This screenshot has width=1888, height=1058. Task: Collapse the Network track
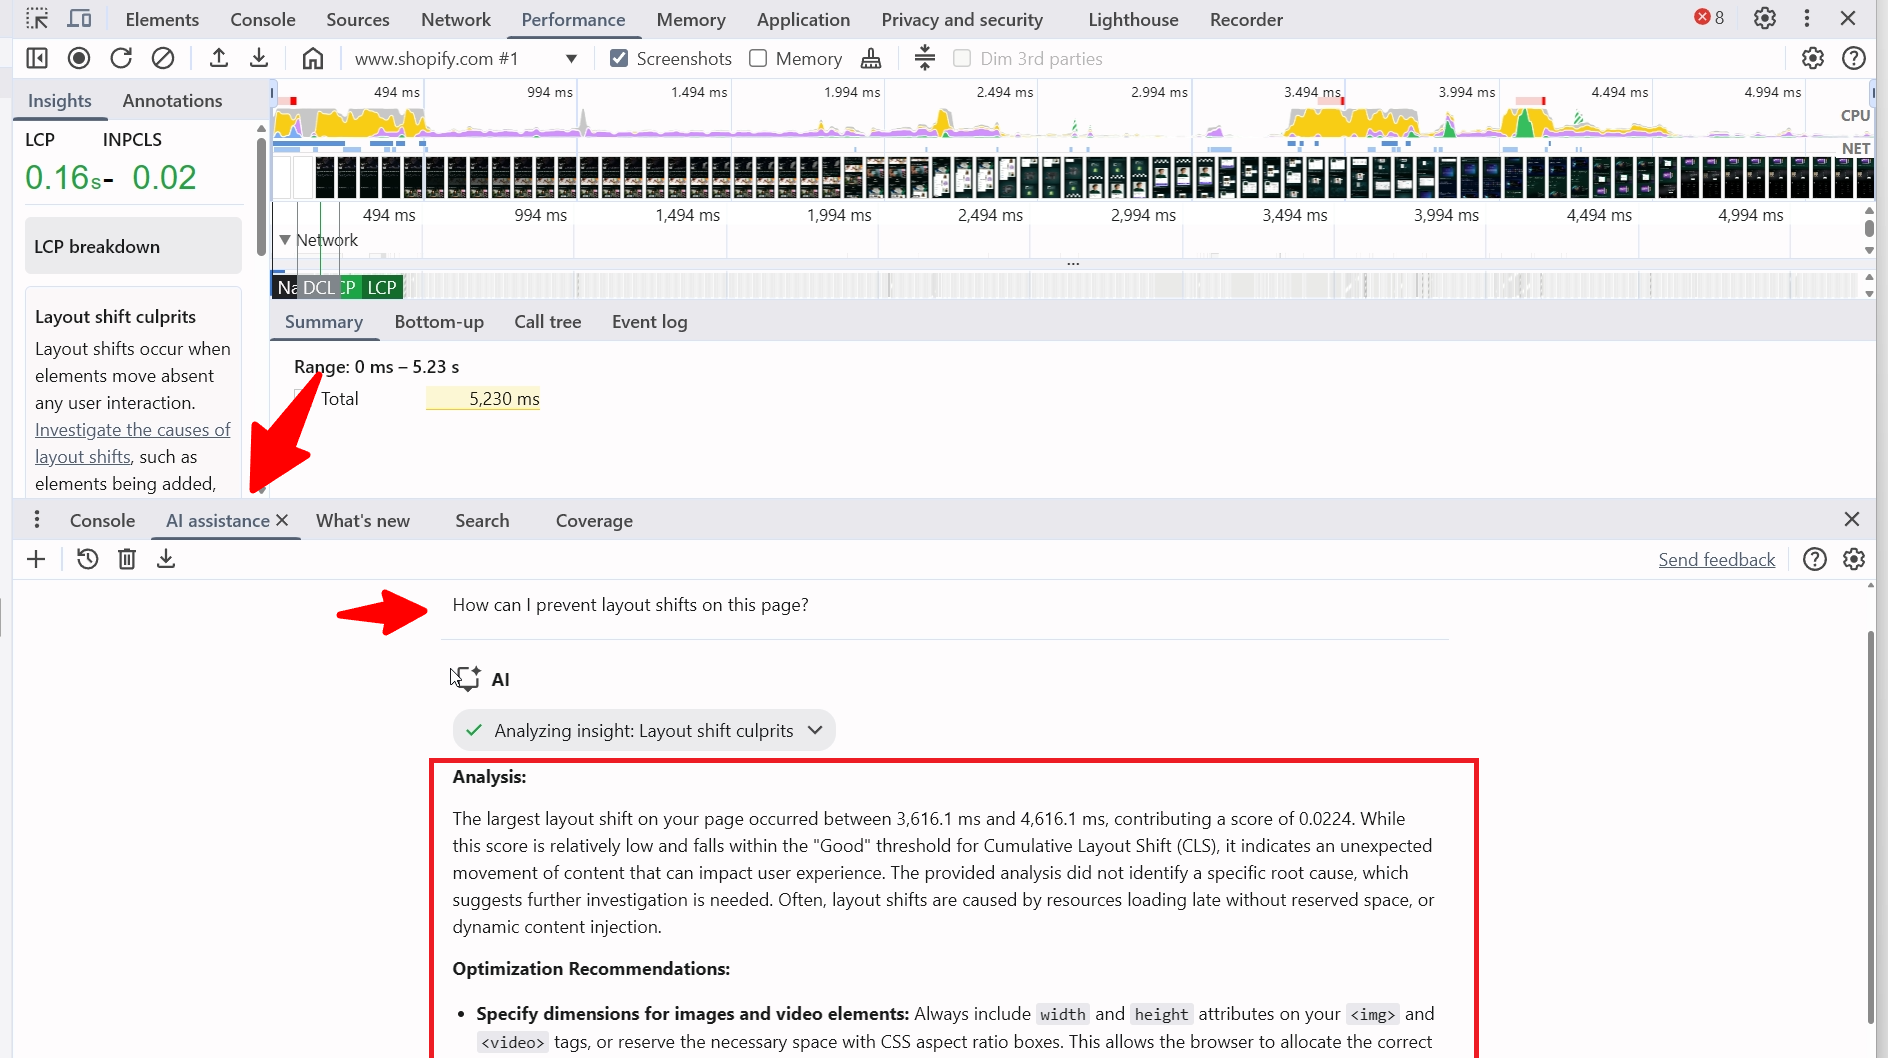[285, 240]
